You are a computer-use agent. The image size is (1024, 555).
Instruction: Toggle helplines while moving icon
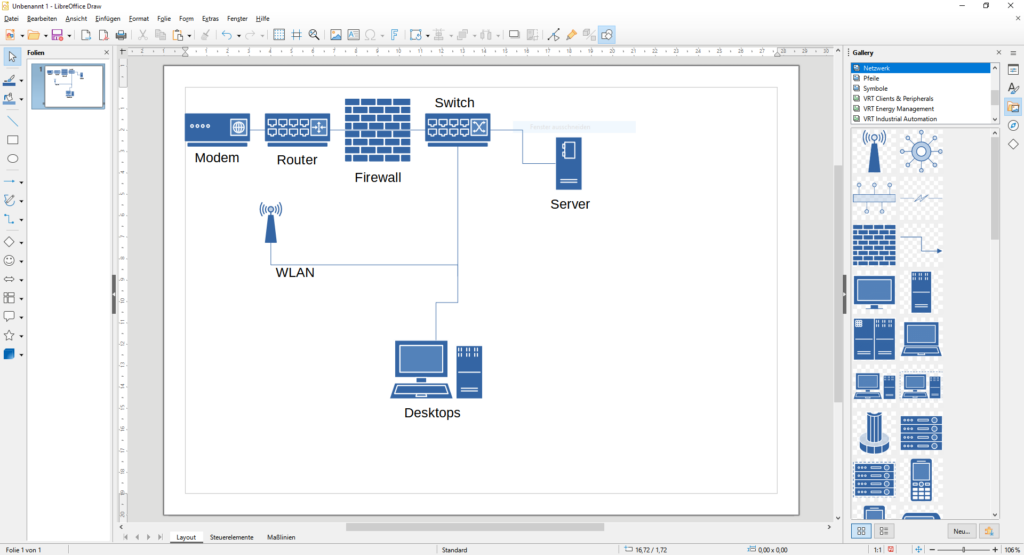296,35
